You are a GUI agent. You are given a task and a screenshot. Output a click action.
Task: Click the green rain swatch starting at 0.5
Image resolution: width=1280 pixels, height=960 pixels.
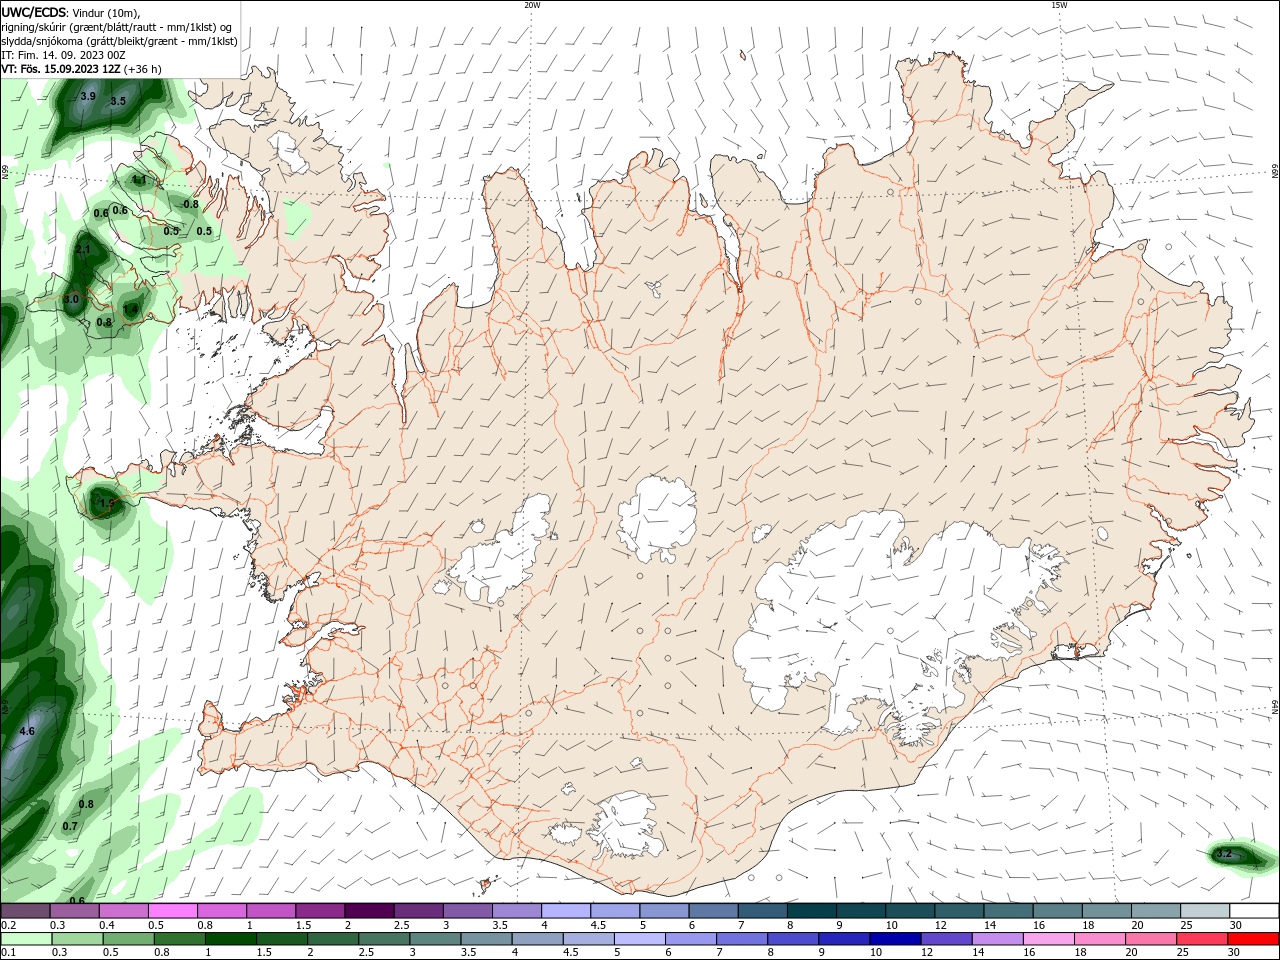point(128,939)
